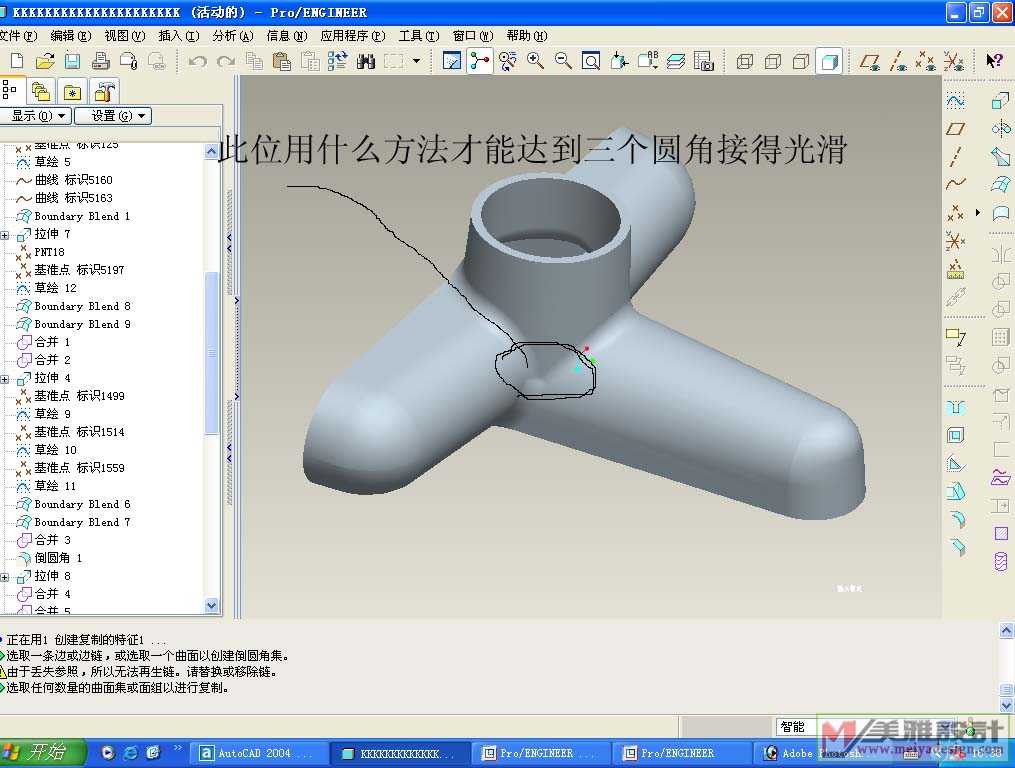
Task: Select the Shell tool in the right toolbar
Action: pyautogui.click(x=955, y=435)
